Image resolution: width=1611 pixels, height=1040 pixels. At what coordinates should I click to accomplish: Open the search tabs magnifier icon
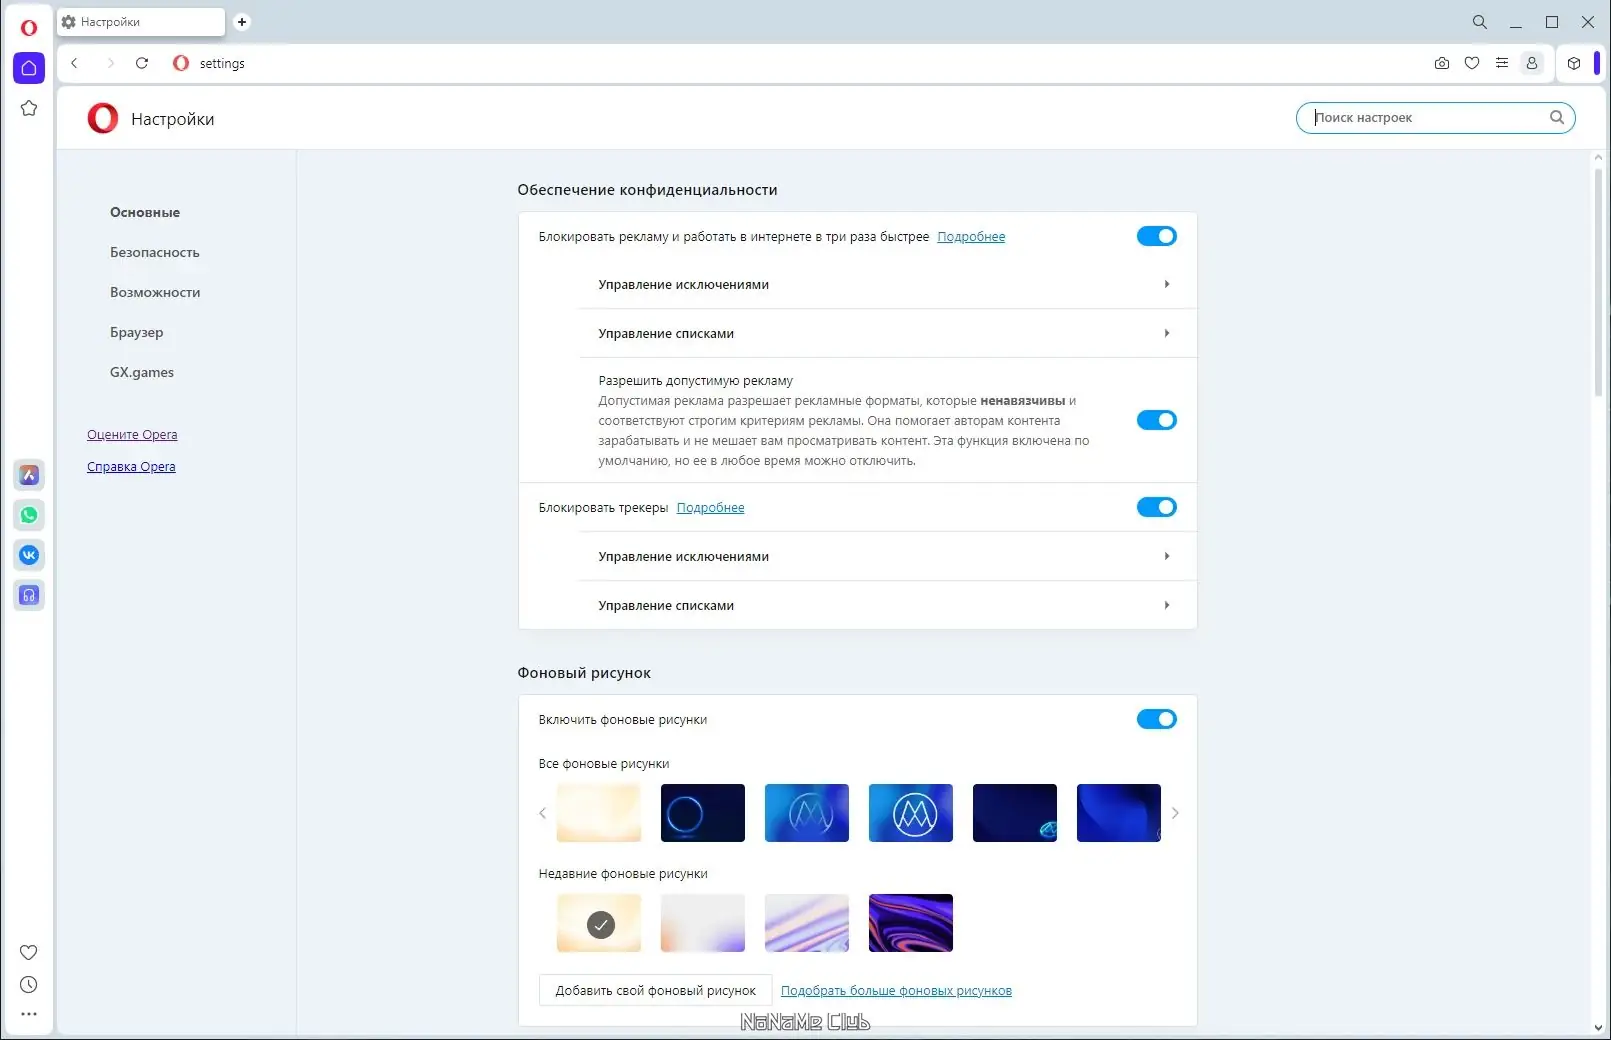[1480, 22]
